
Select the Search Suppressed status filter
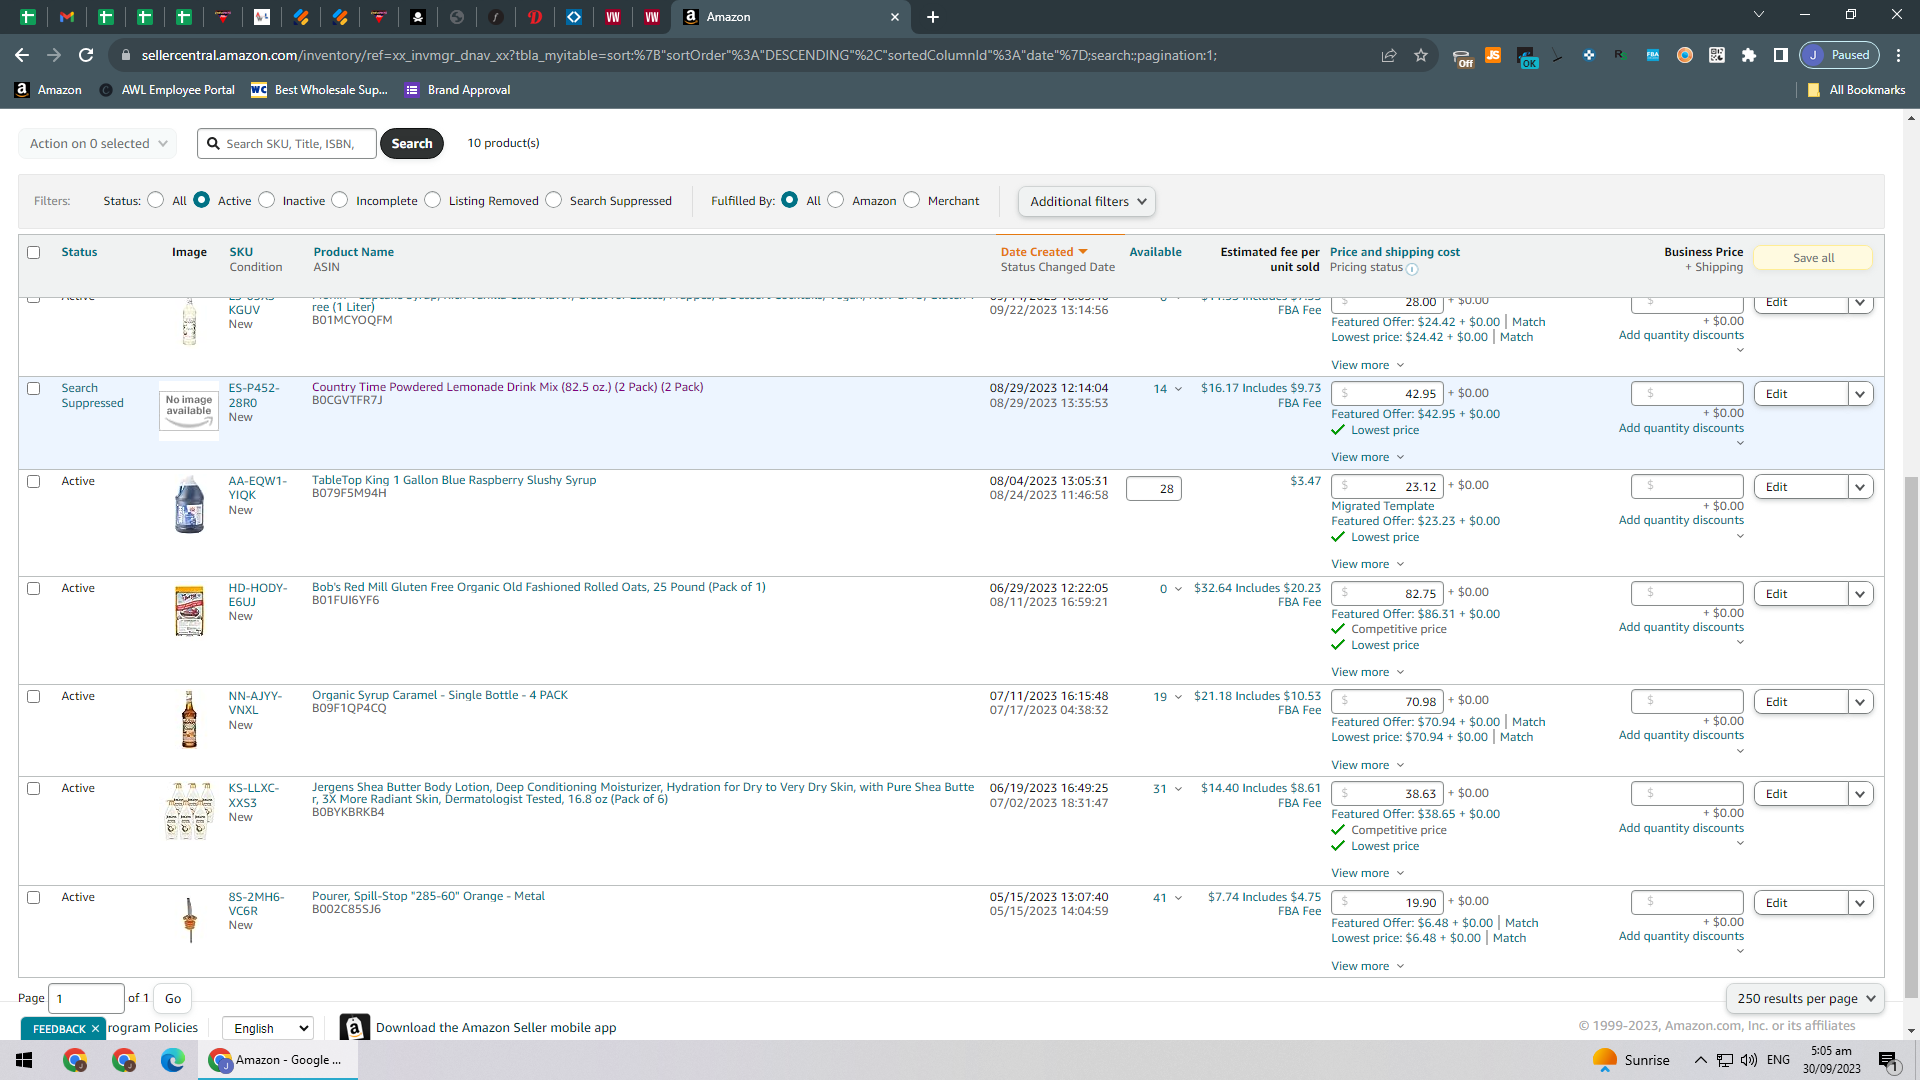tap(553, 200)
